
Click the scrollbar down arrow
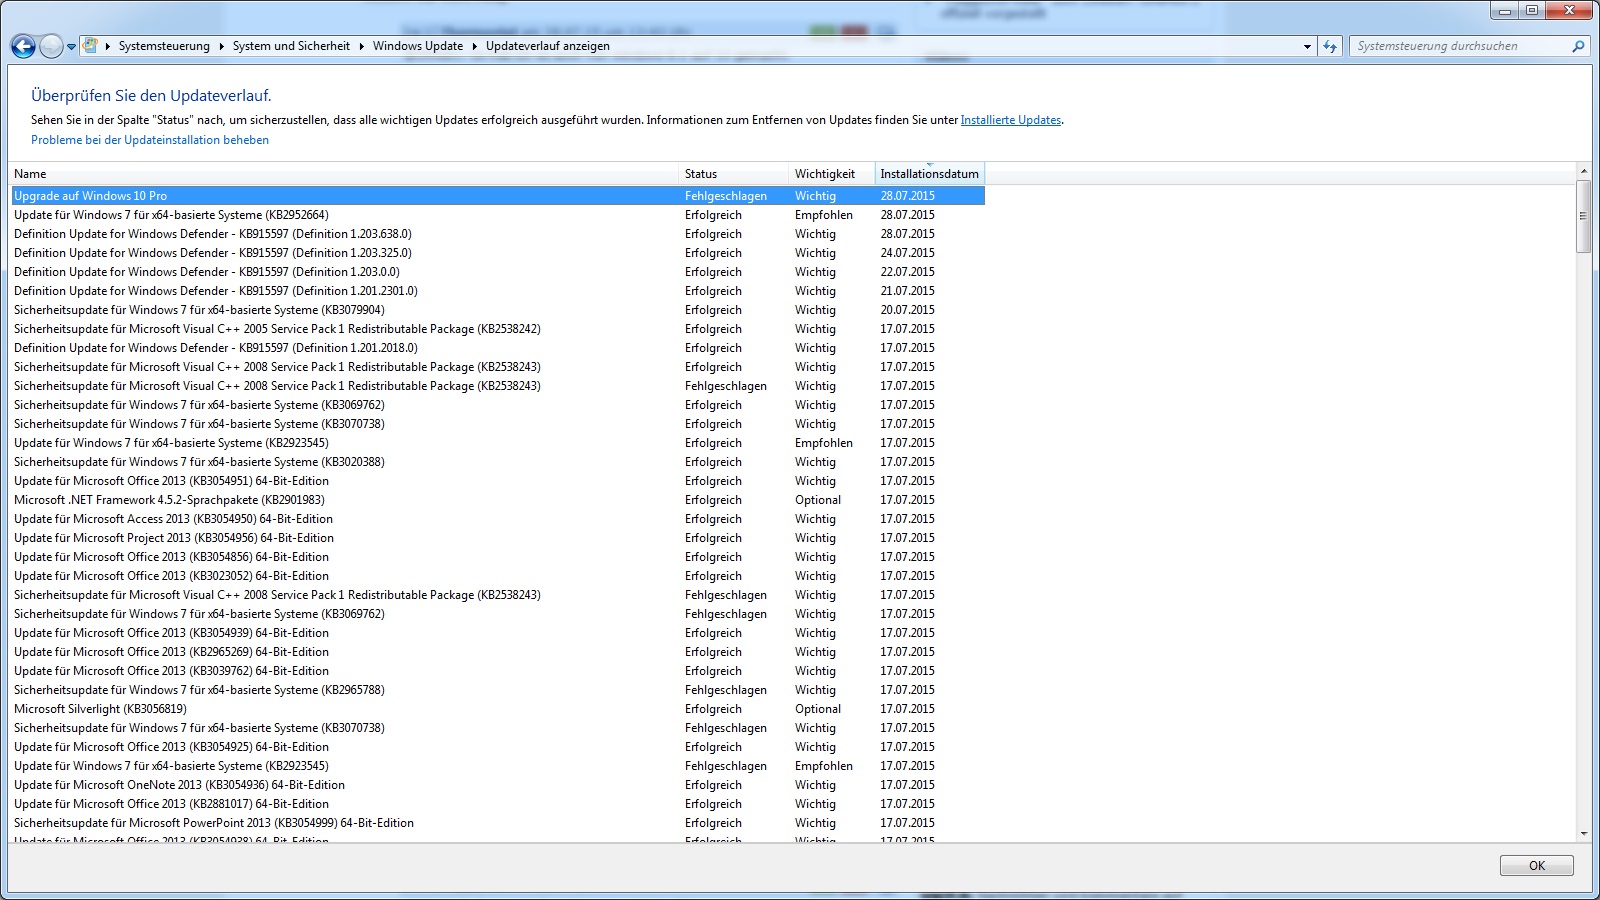(1583, 834)
